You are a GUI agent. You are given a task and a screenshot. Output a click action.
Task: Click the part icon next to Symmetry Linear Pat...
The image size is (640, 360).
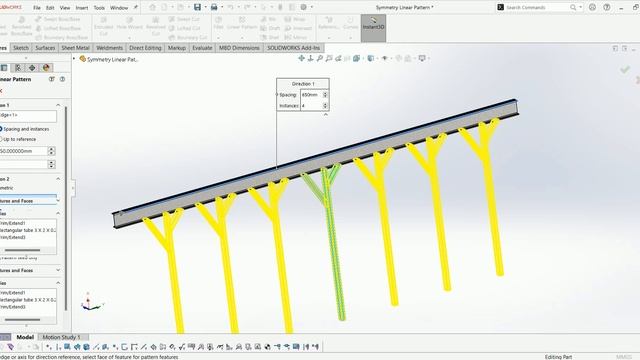82,59
